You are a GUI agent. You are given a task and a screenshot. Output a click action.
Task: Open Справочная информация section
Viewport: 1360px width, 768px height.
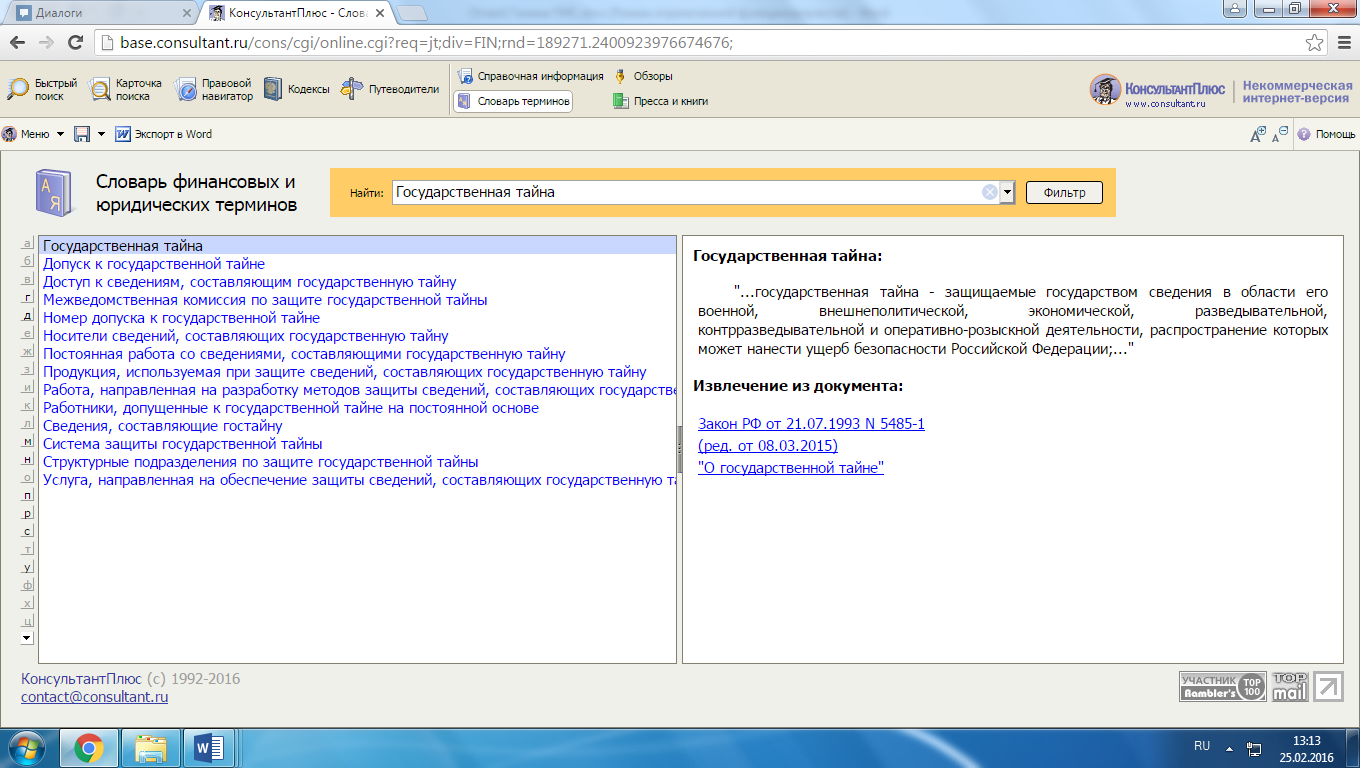pos(531,76)
